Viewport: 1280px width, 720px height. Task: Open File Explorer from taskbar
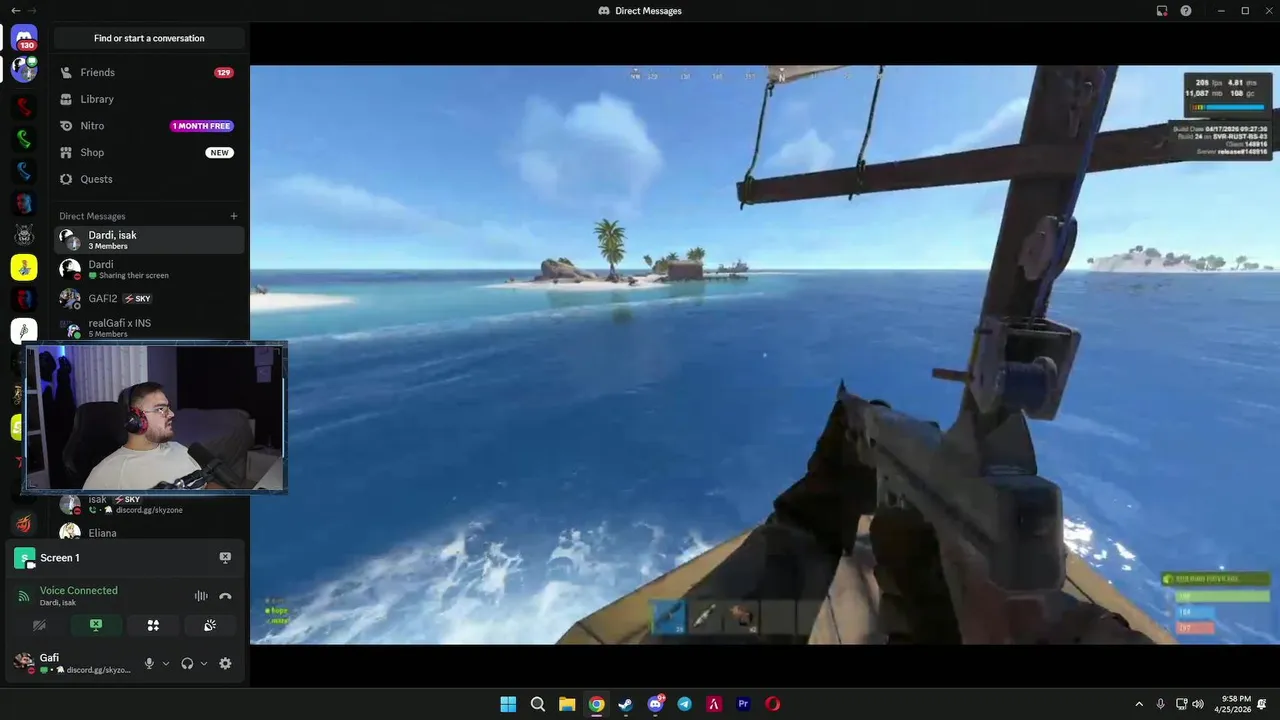pos(567,704)
